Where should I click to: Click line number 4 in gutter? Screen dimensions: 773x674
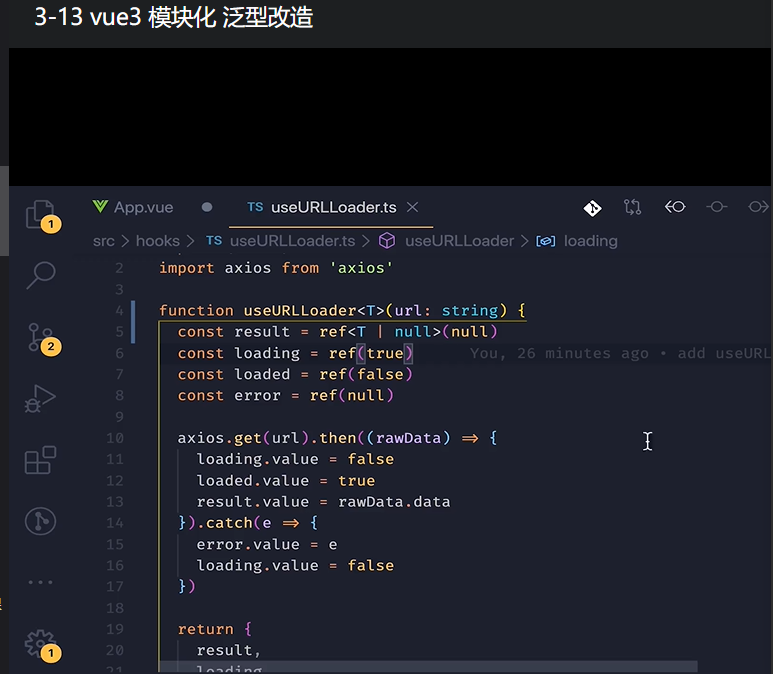click(119, 311)
